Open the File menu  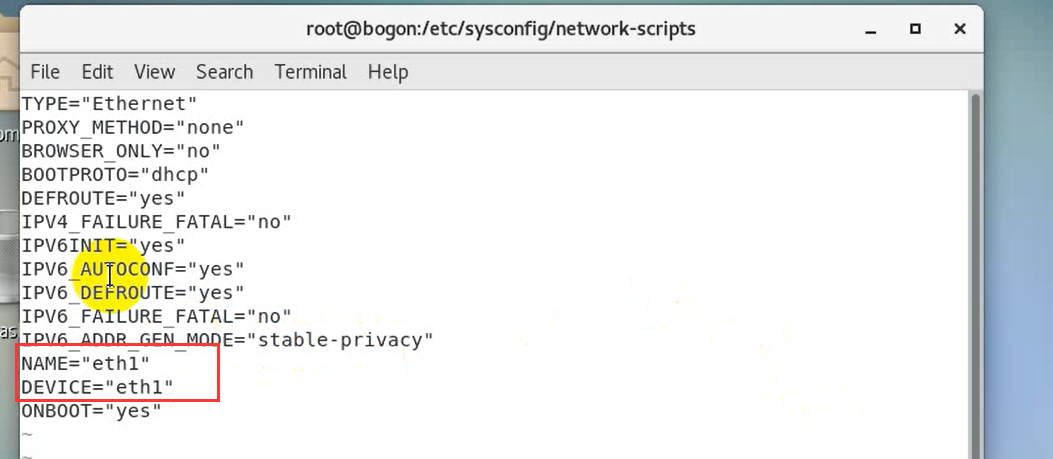(45, 72)
